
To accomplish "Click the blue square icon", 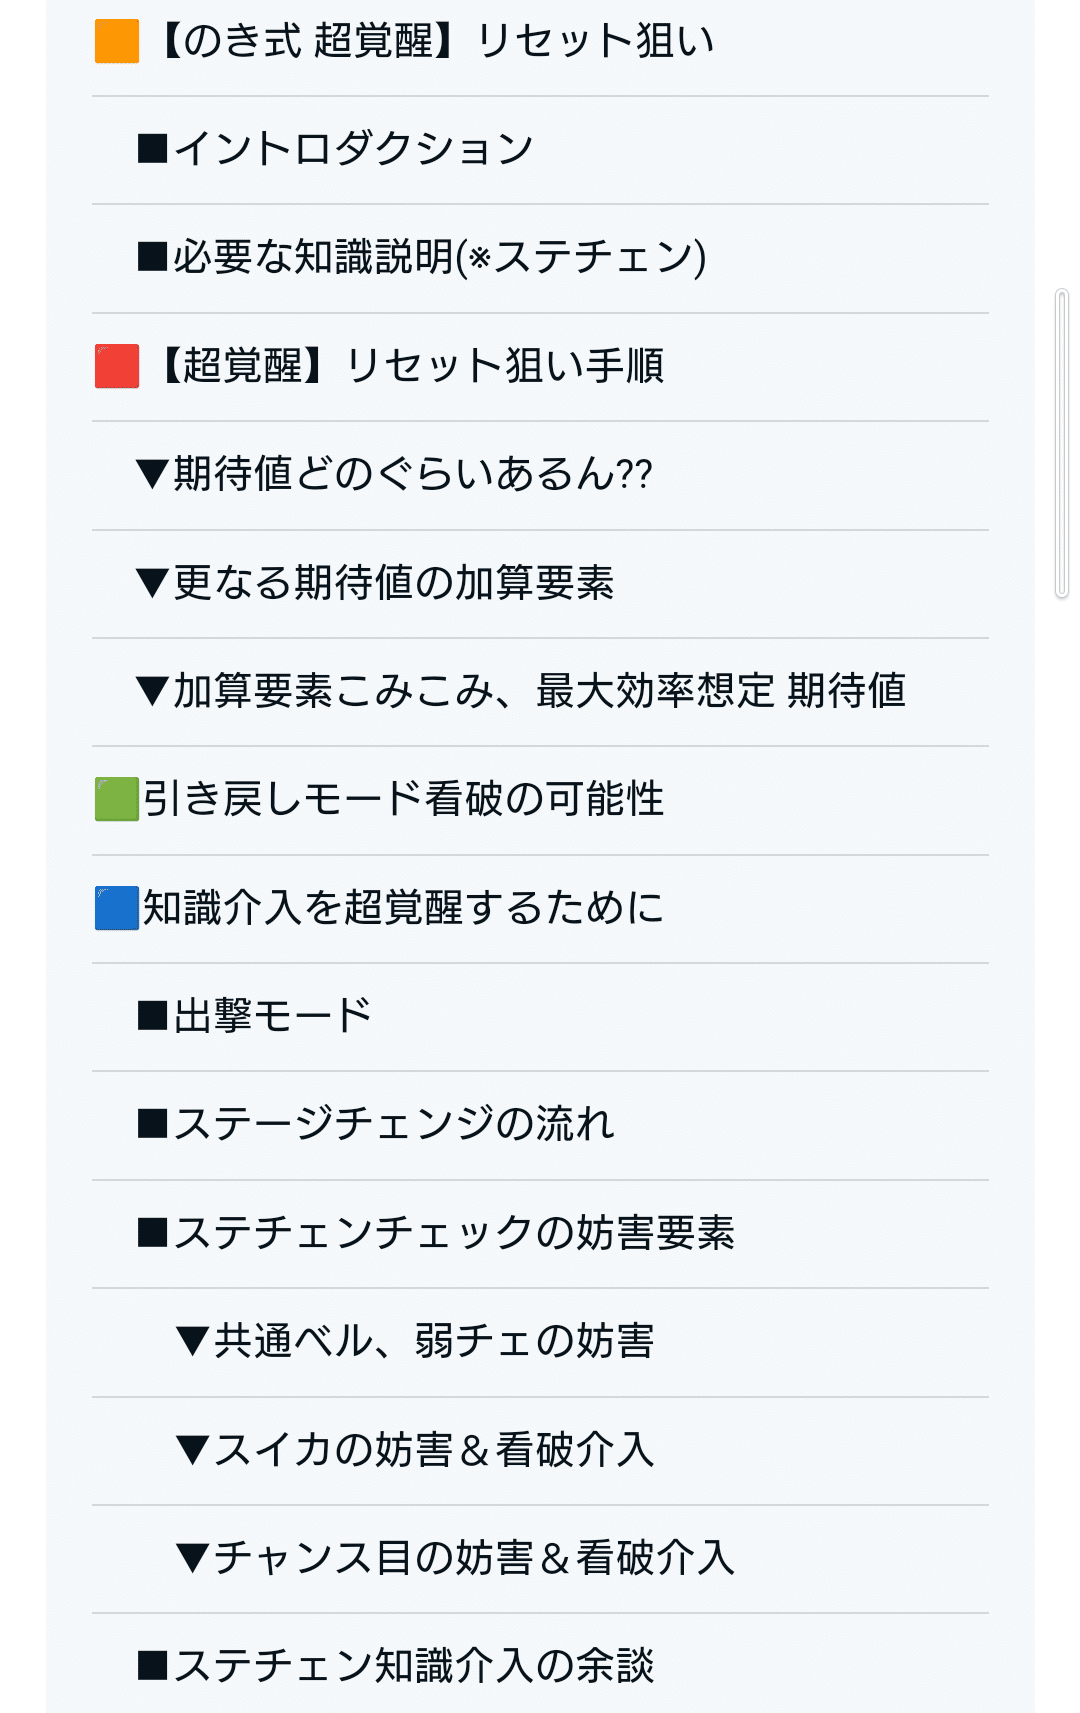I will tap(117, 908).
